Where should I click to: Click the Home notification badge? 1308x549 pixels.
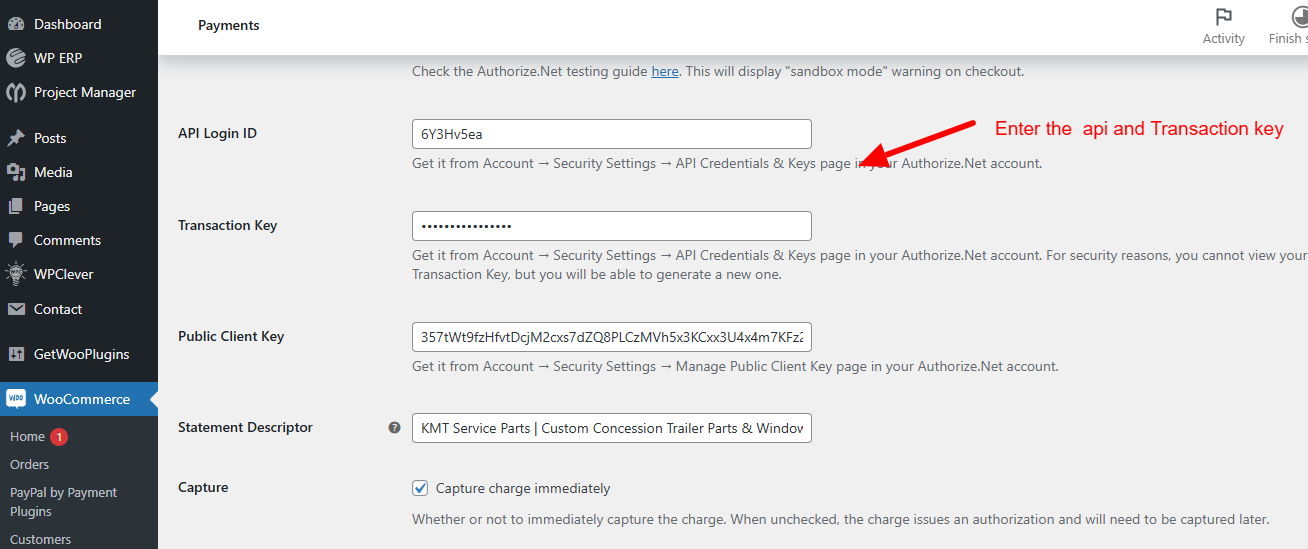(x=59, y=437)
